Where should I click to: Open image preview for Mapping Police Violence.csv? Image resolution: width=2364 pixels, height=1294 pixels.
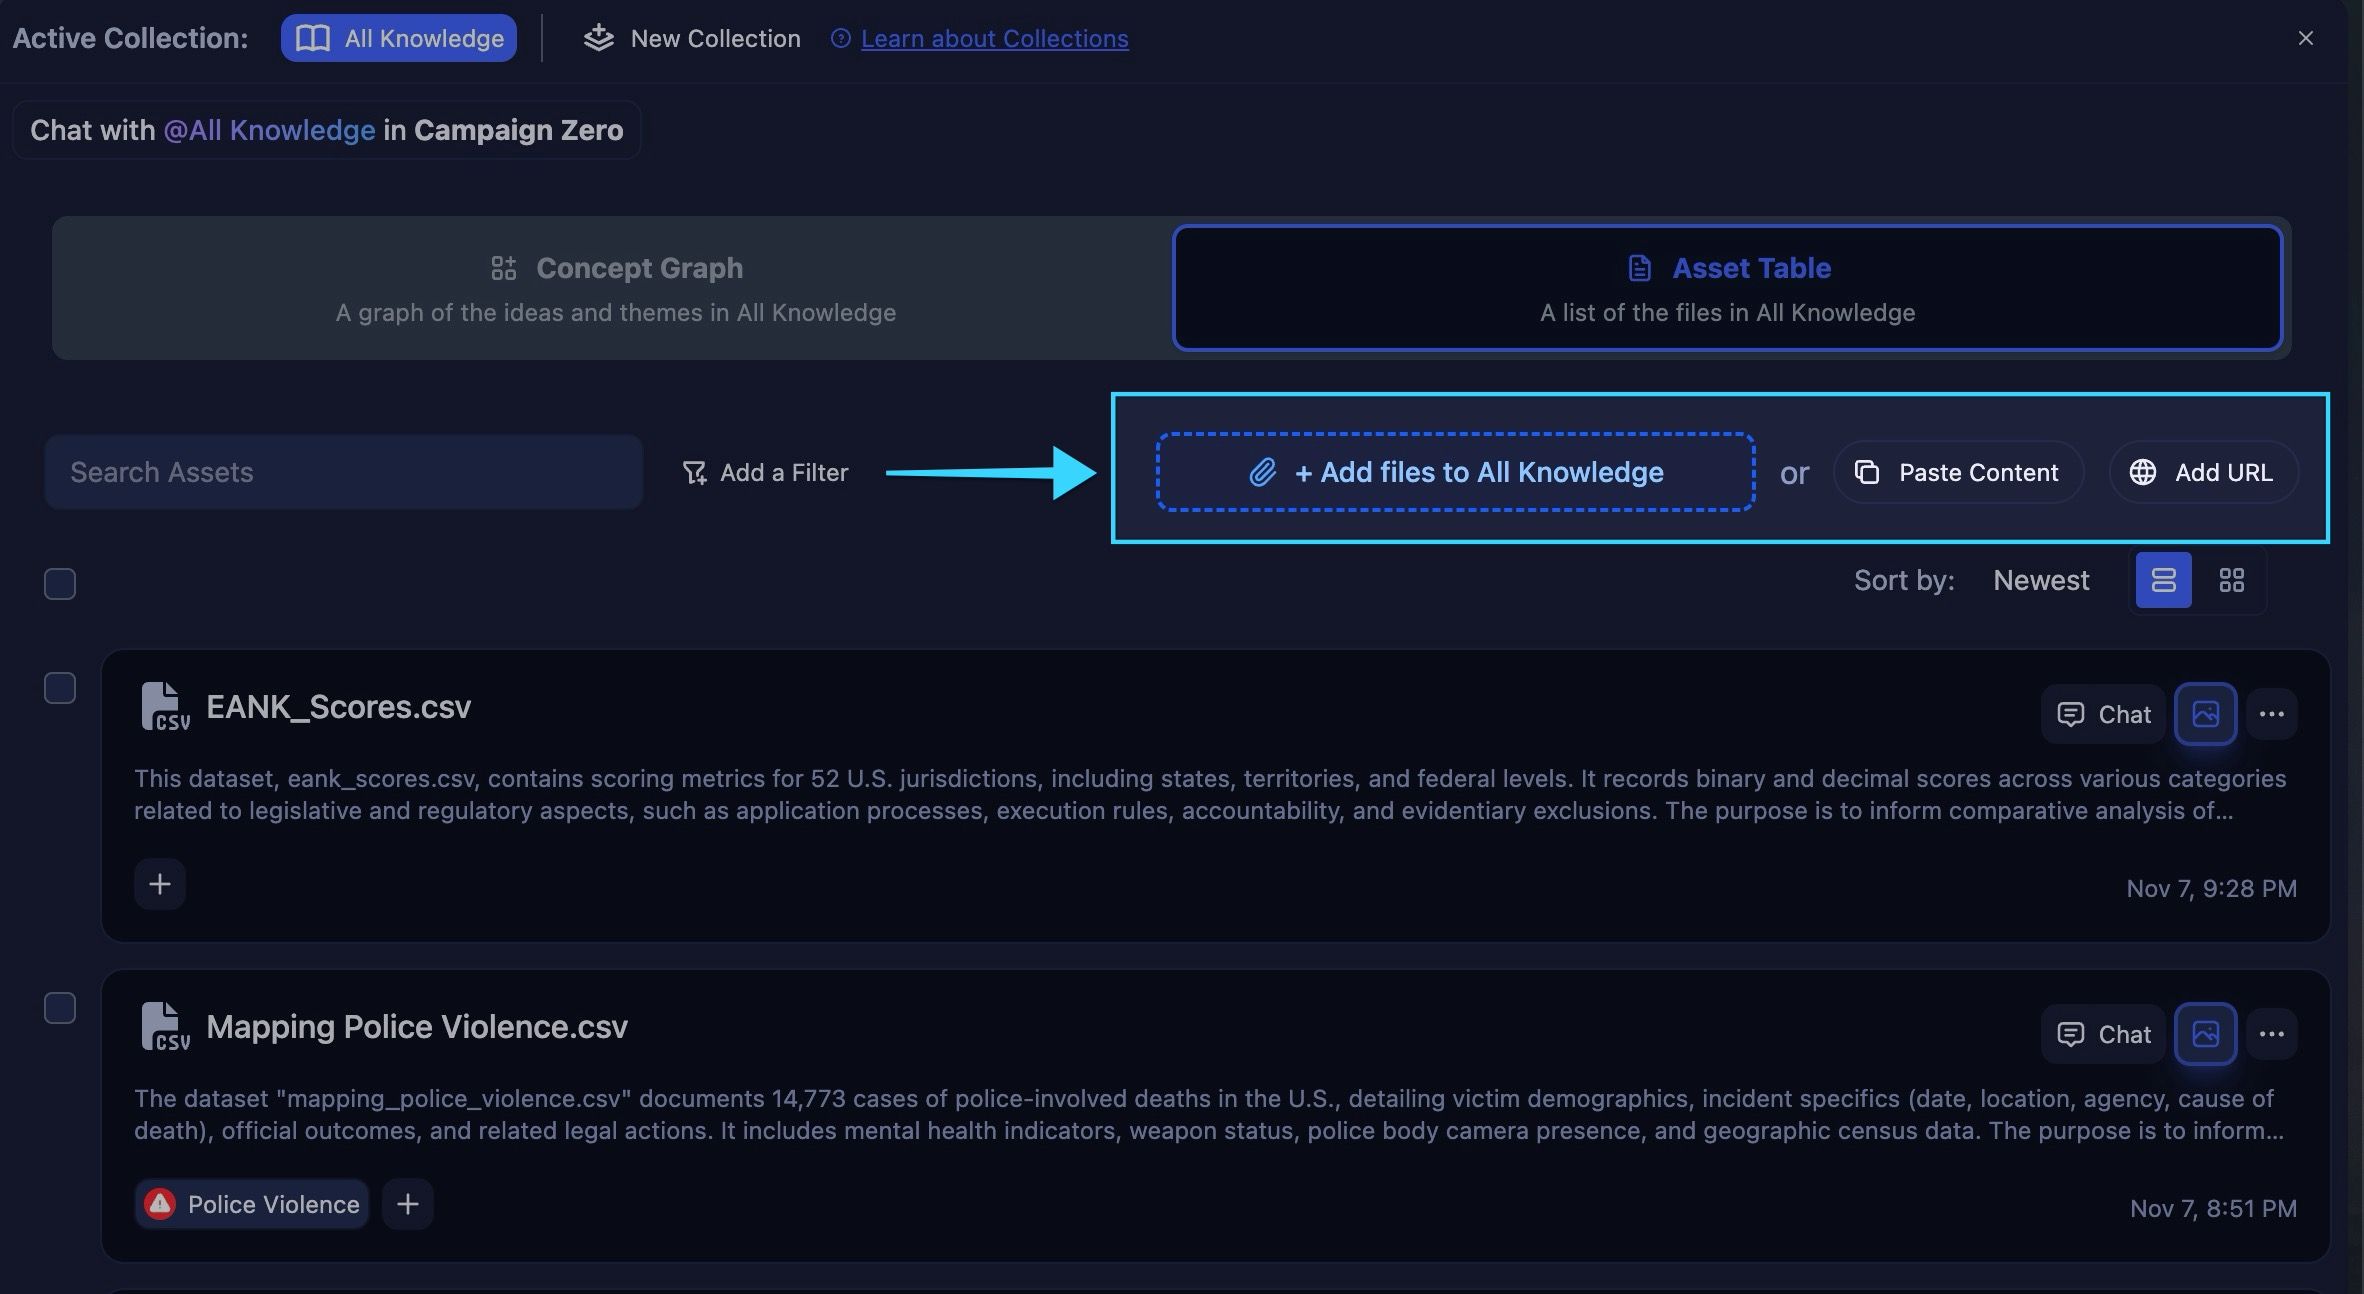[2205, 1034]
